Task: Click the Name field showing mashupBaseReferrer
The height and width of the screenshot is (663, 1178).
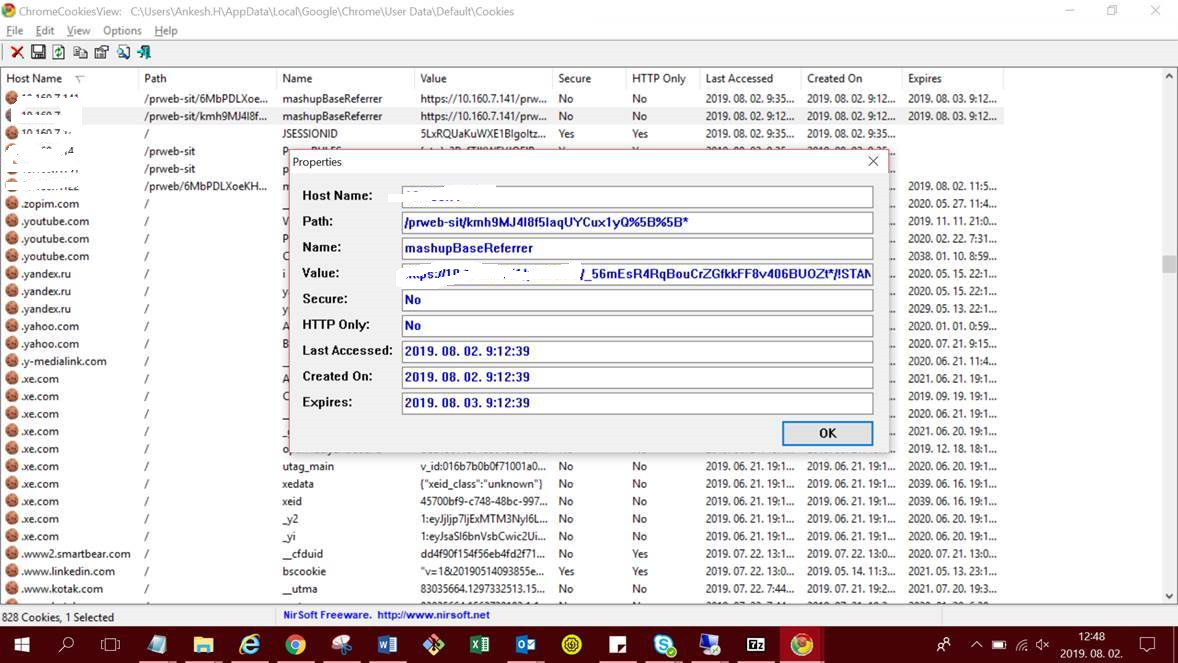Action: point(637,248)
